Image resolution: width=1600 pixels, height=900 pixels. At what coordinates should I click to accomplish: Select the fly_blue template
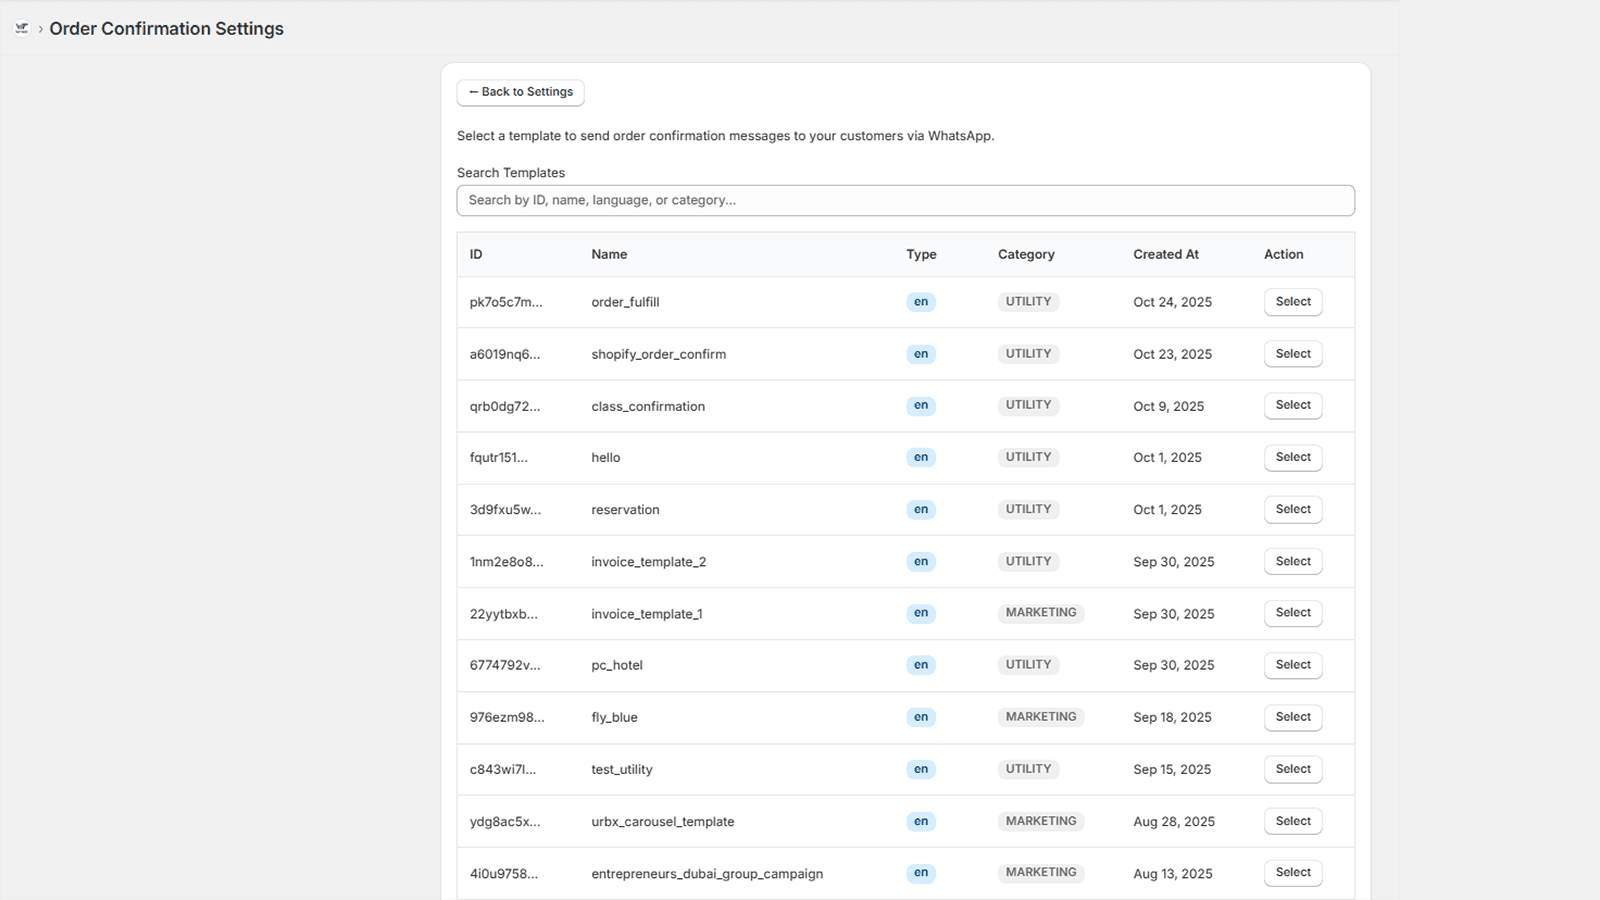tap(1293, 717)
